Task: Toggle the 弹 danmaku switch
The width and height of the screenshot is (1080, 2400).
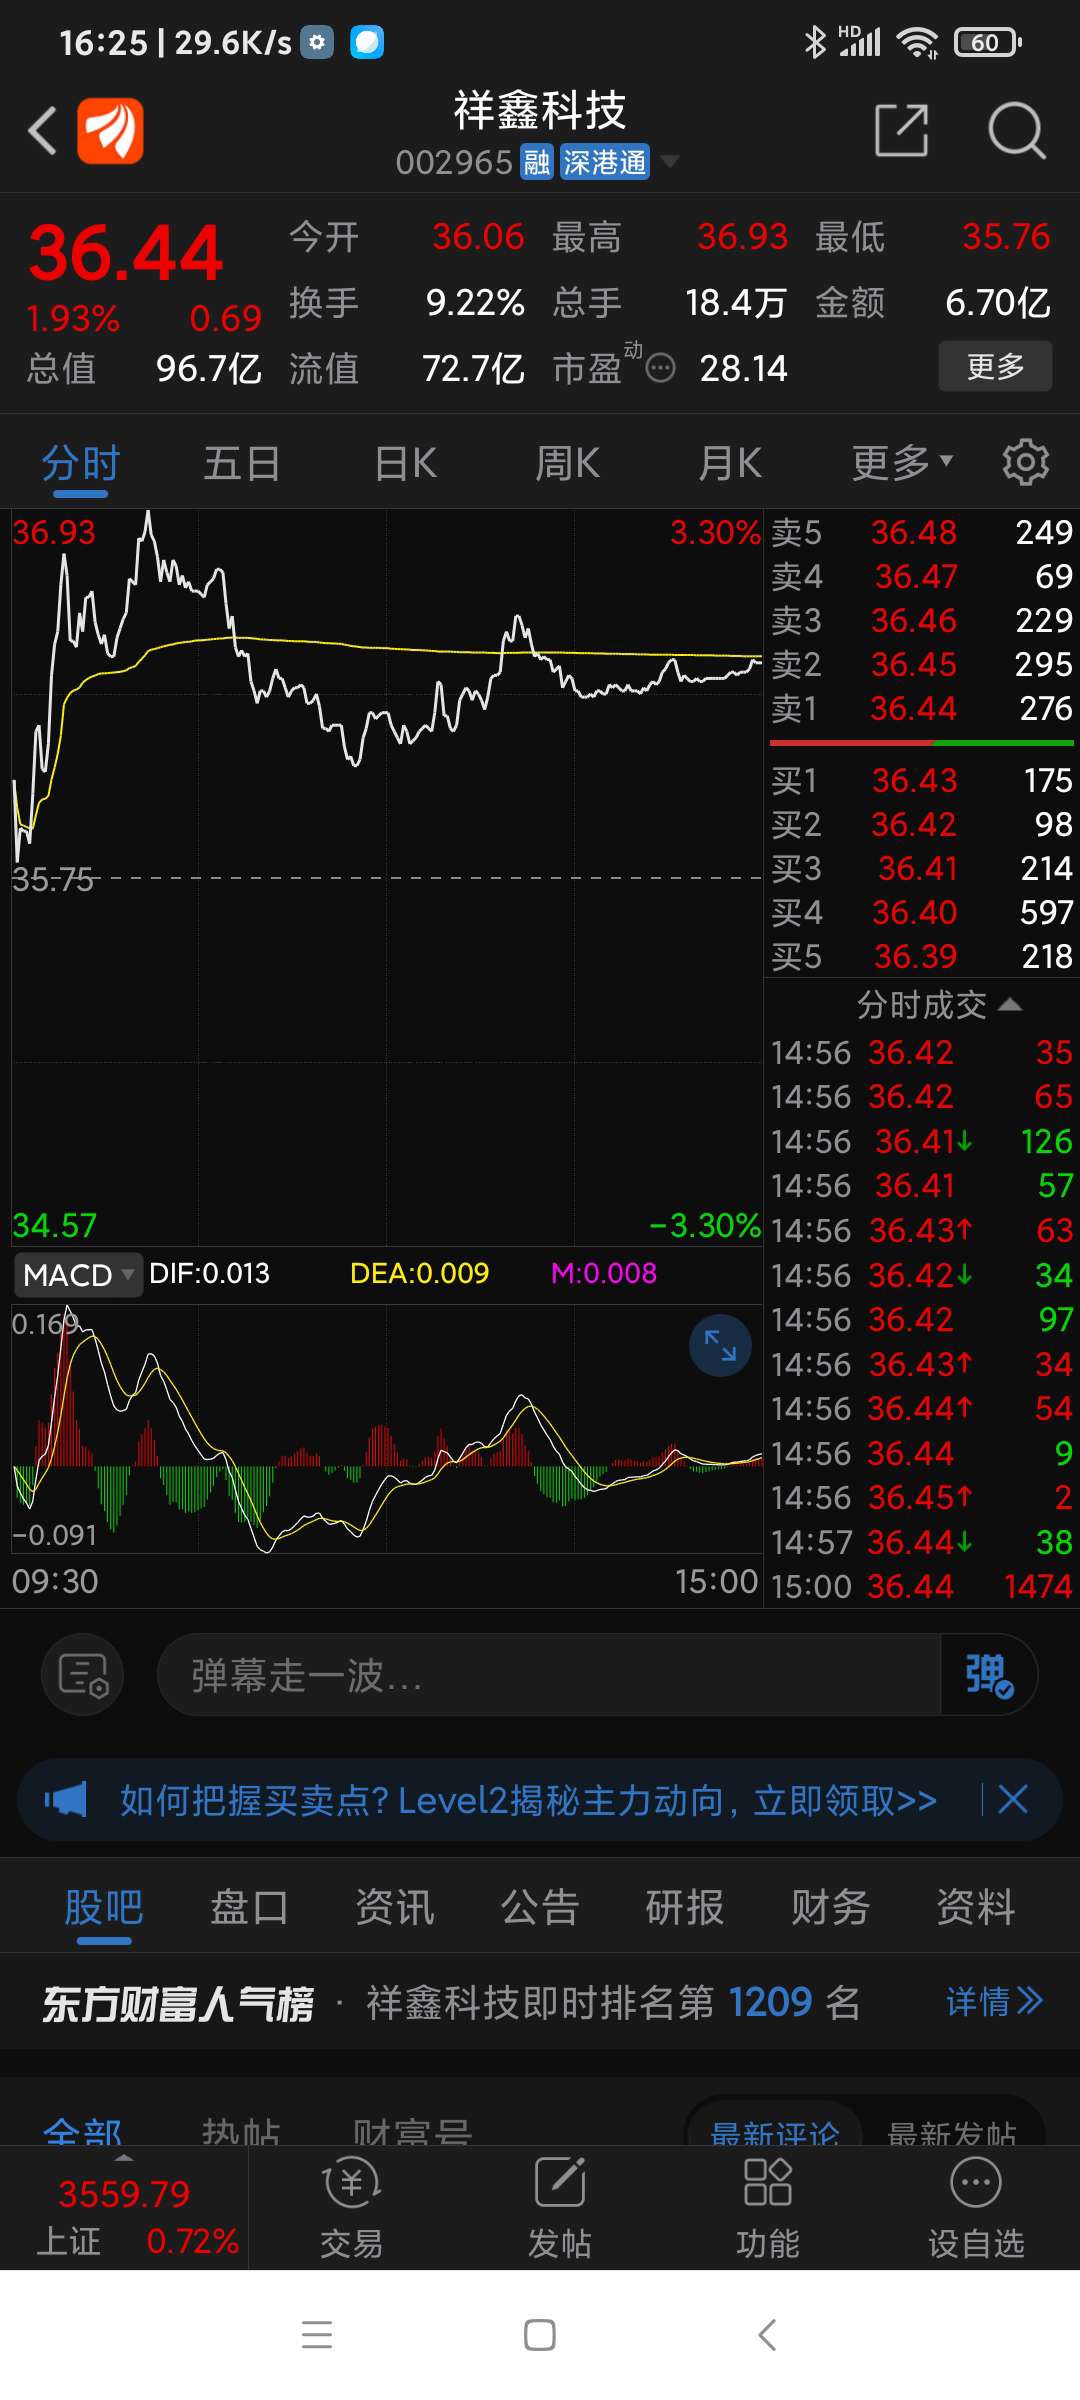Action: (988, 1675)
